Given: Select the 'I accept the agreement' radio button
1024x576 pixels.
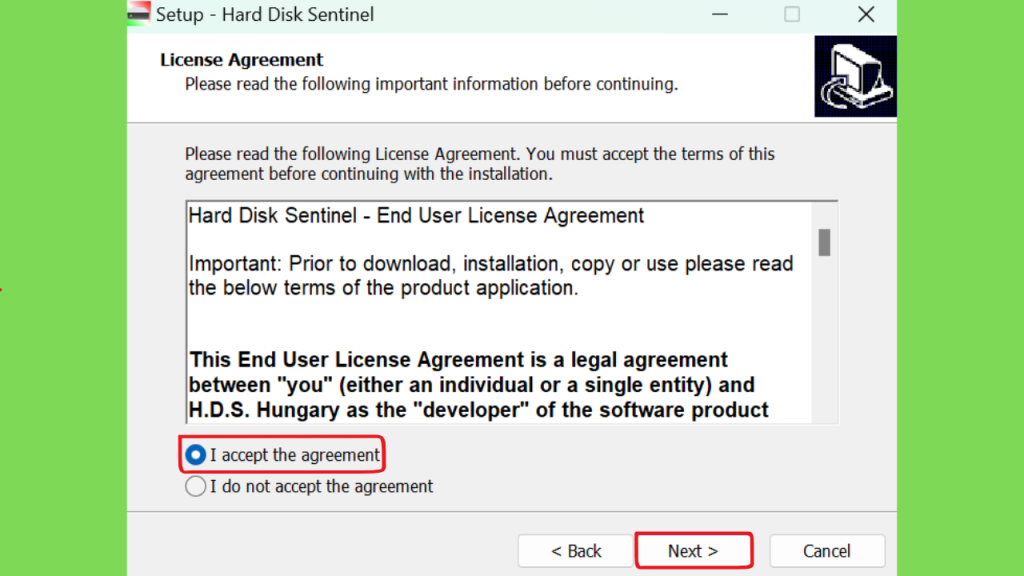Looking at the screenshot, I should click(x=195, y=455).
